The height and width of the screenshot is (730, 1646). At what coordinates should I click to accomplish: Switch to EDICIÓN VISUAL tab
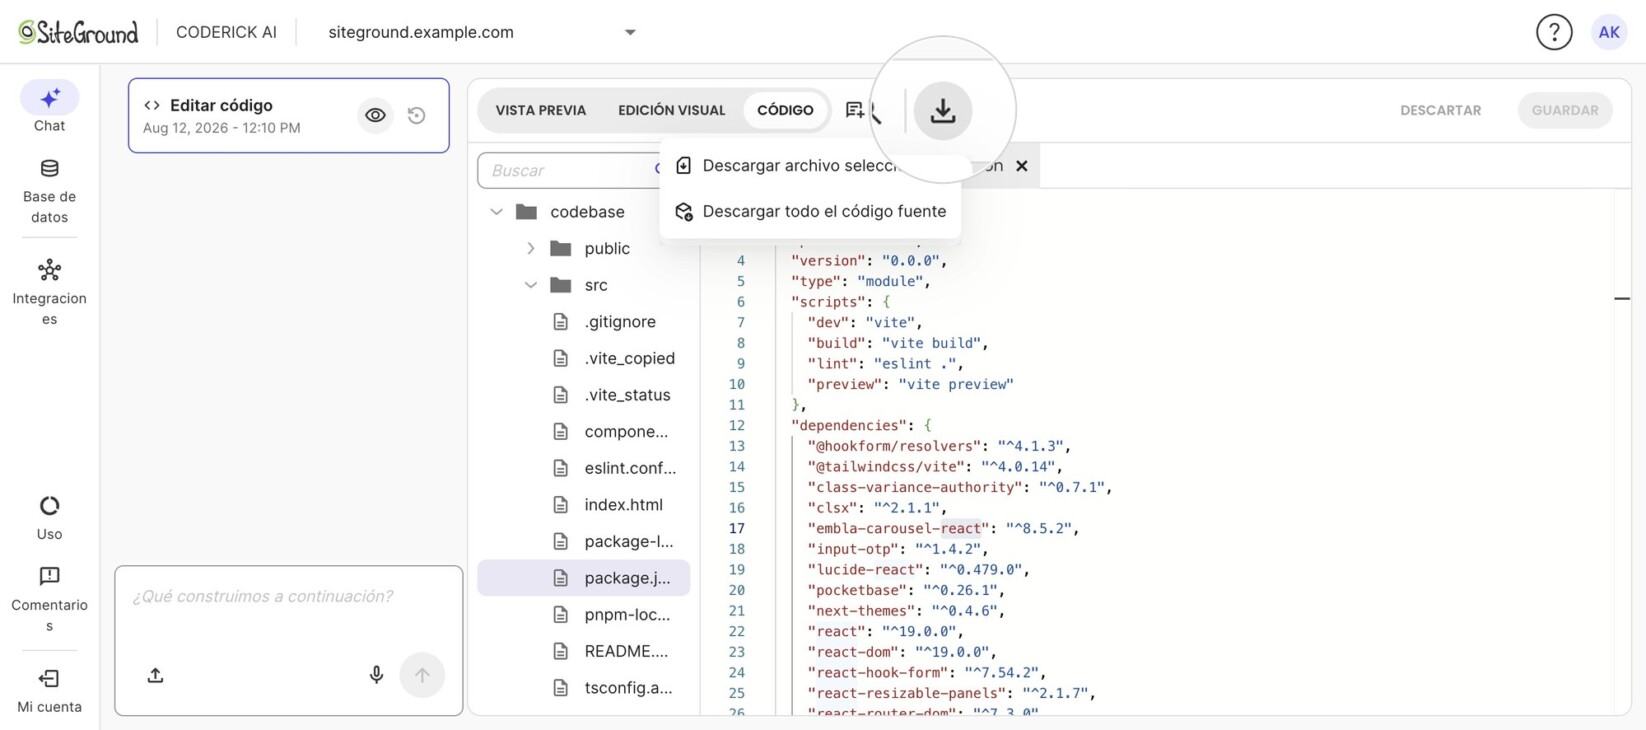pyautogui.click(x=672, y=110)
